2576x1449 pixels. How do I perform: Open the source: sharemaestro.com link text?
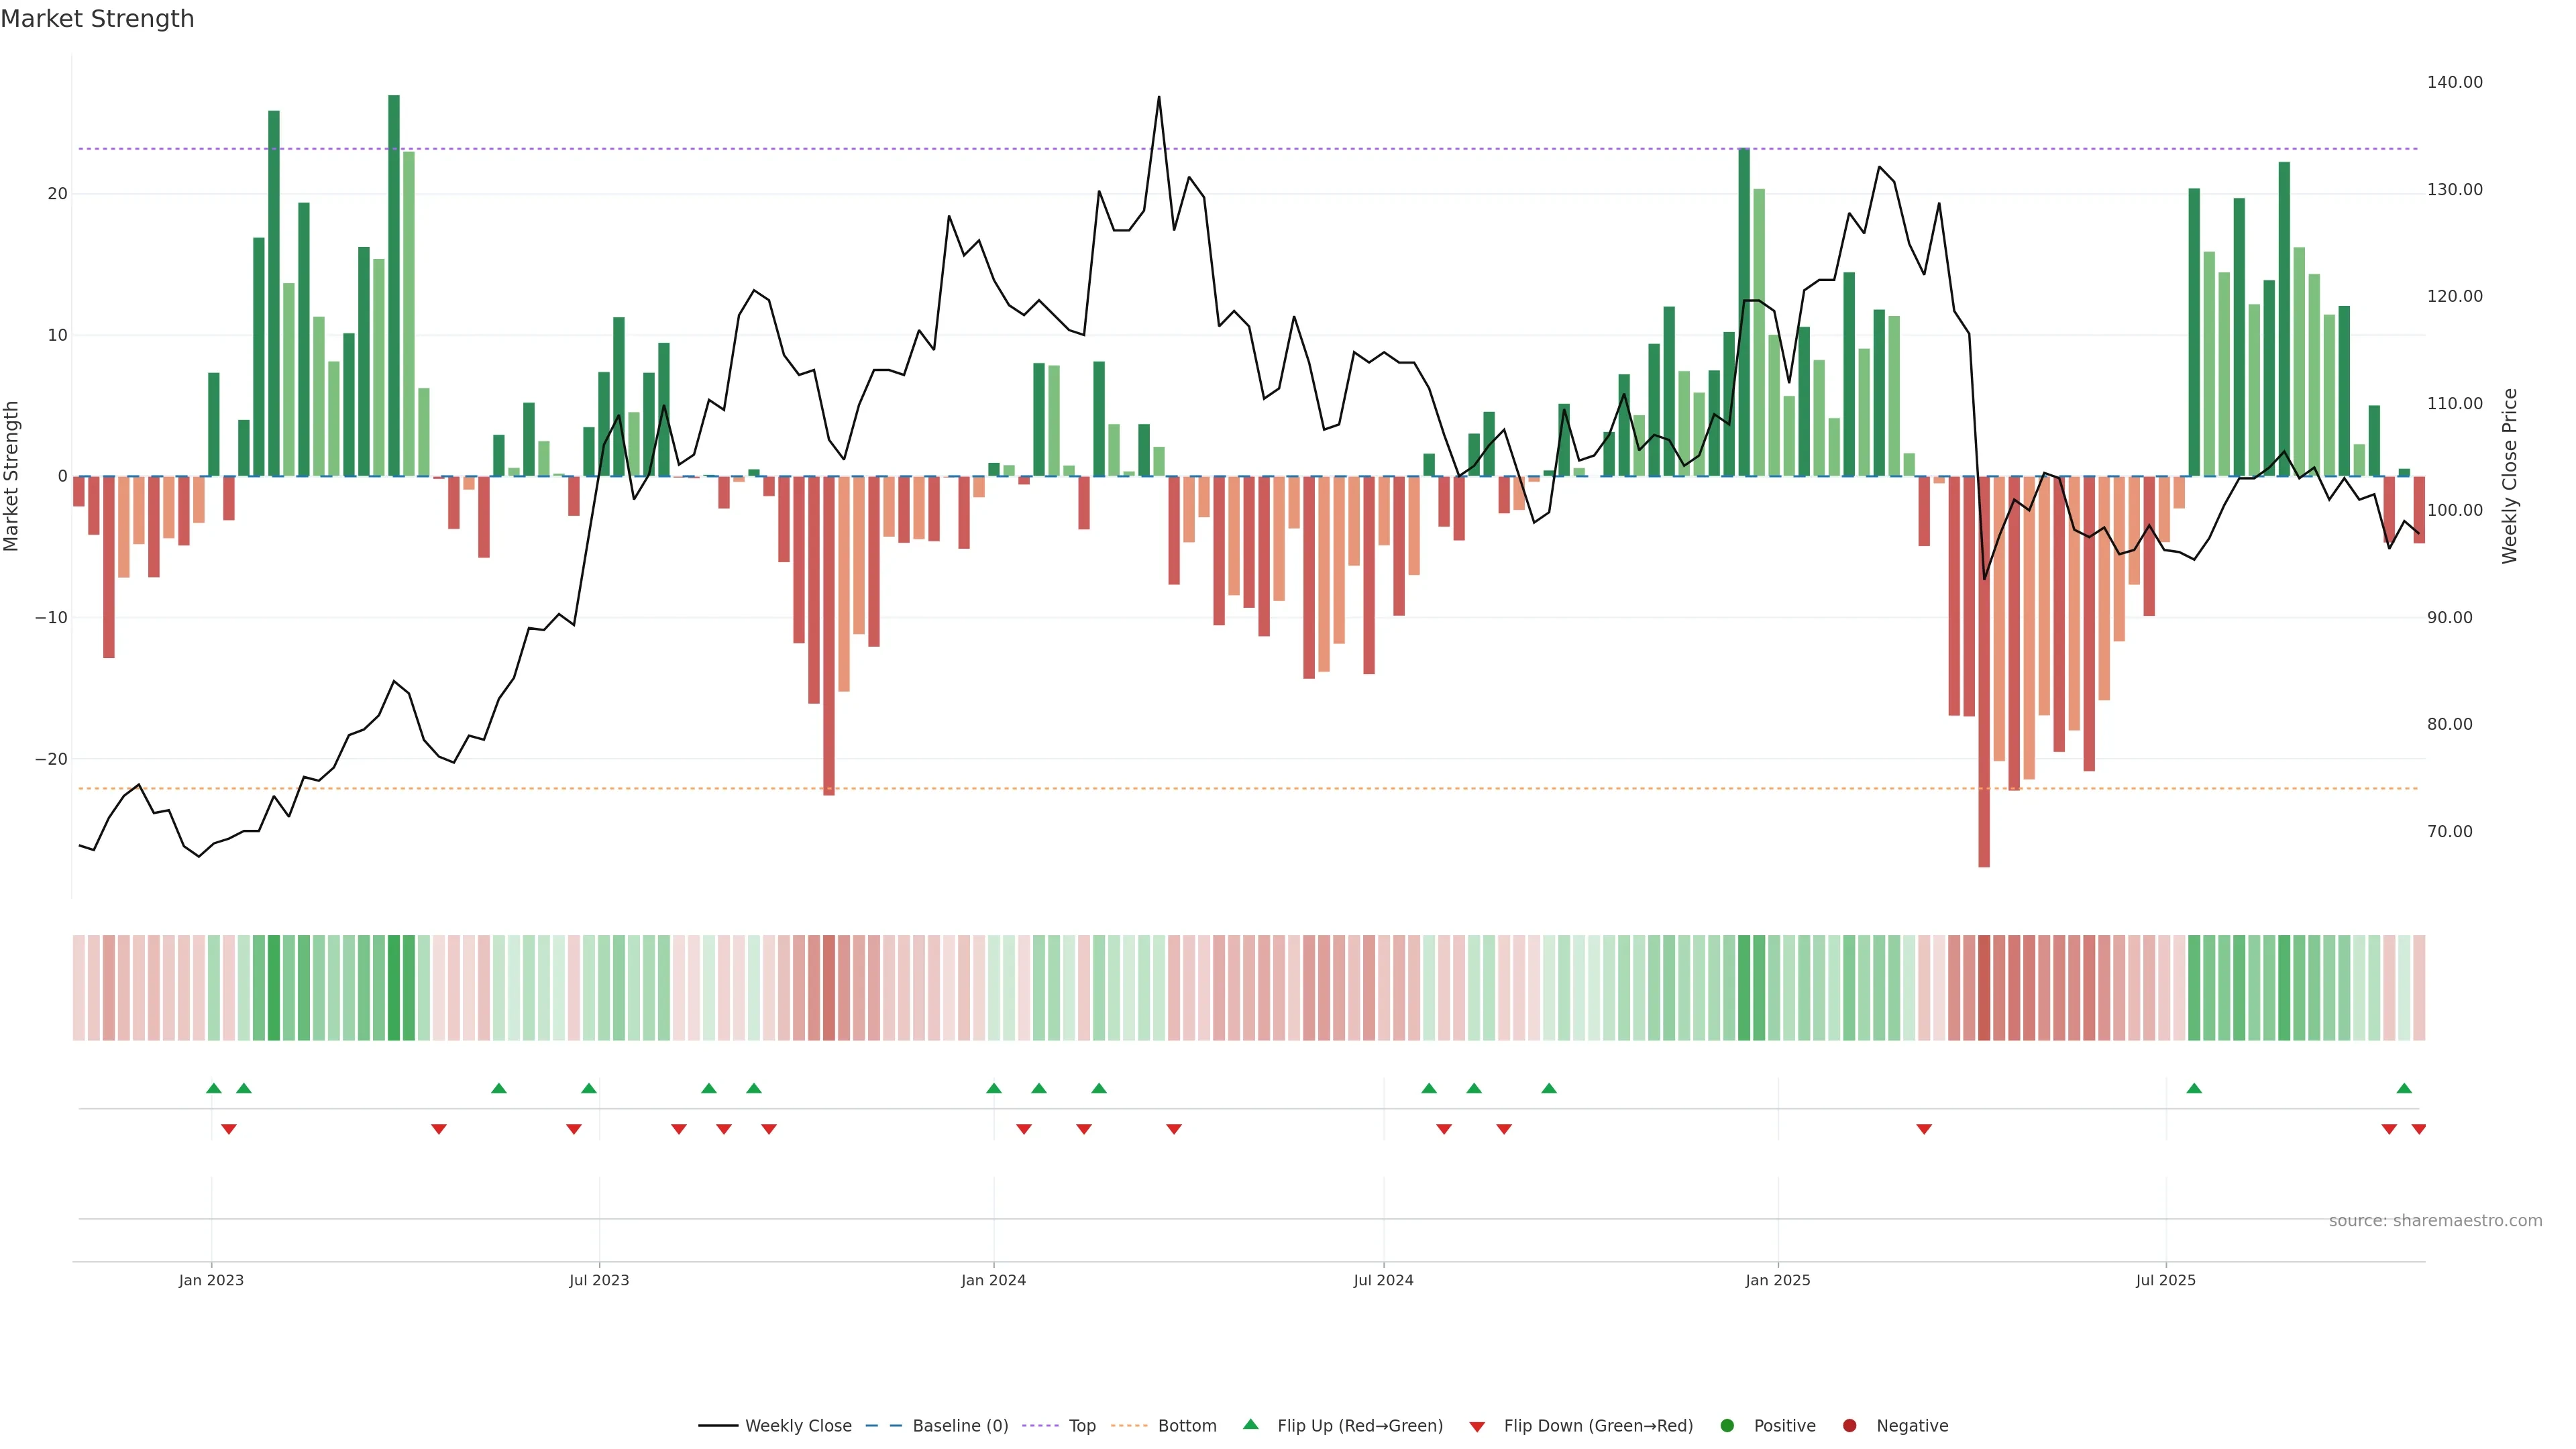click(x=2435, y=1221)
